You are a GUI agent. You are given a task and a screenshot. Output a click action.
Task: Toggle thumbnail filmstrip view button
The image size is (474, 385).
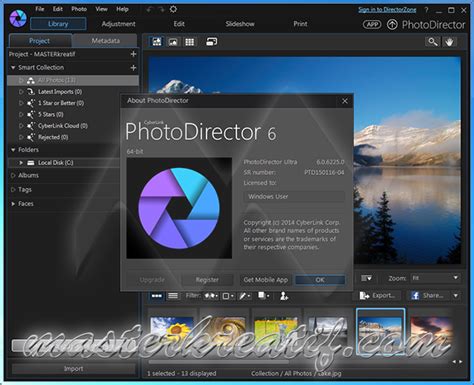157,296
